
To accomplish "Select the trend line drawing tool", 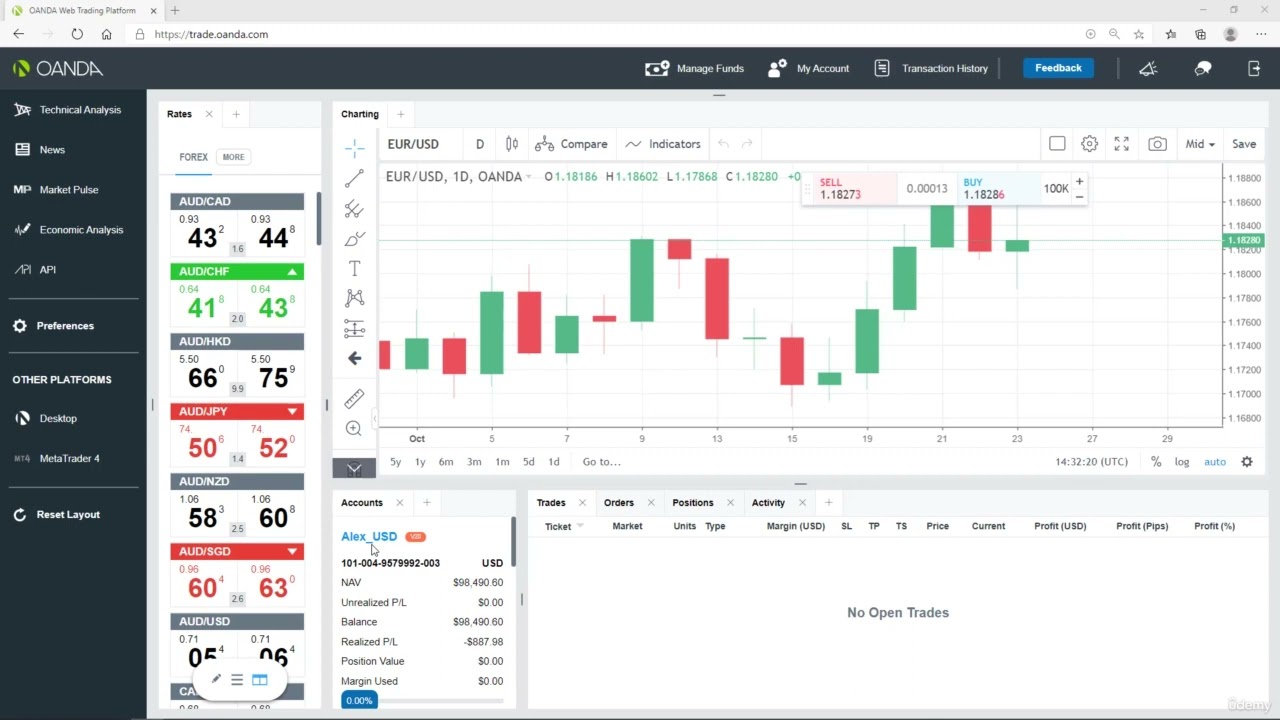I will [x=354, y=179].
